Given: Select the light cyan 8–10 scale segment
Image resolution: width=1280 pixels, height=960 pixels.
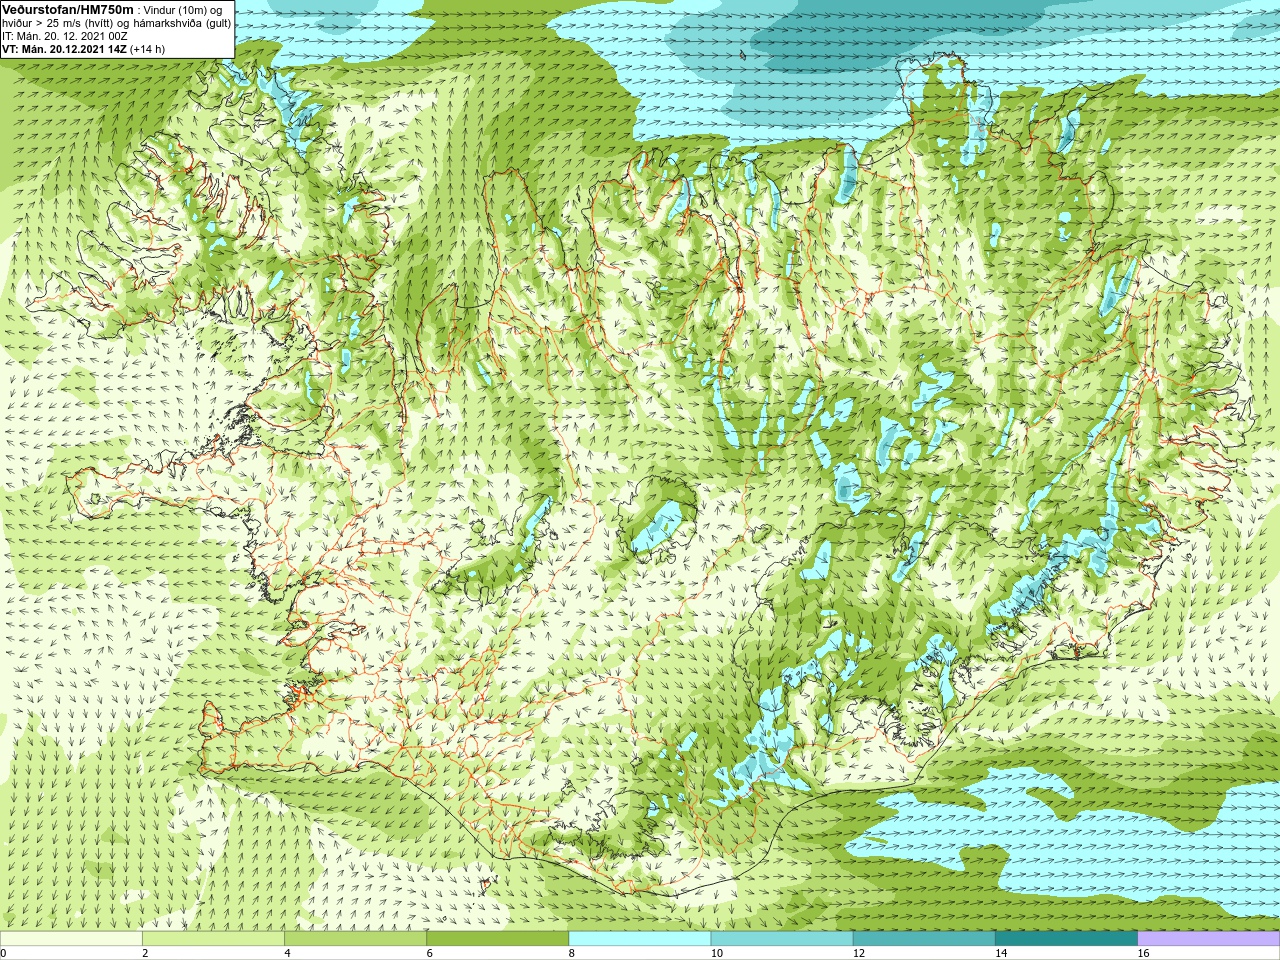Looking at the screenshot, I should click(x=640, y=938).
